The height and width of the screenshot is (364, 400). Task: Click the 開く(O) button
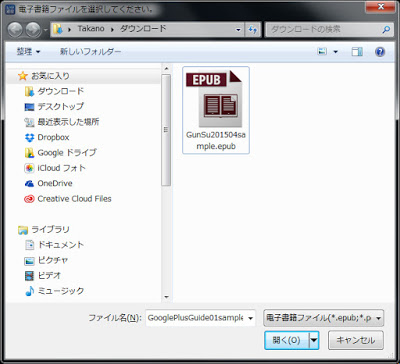(287, 340)
